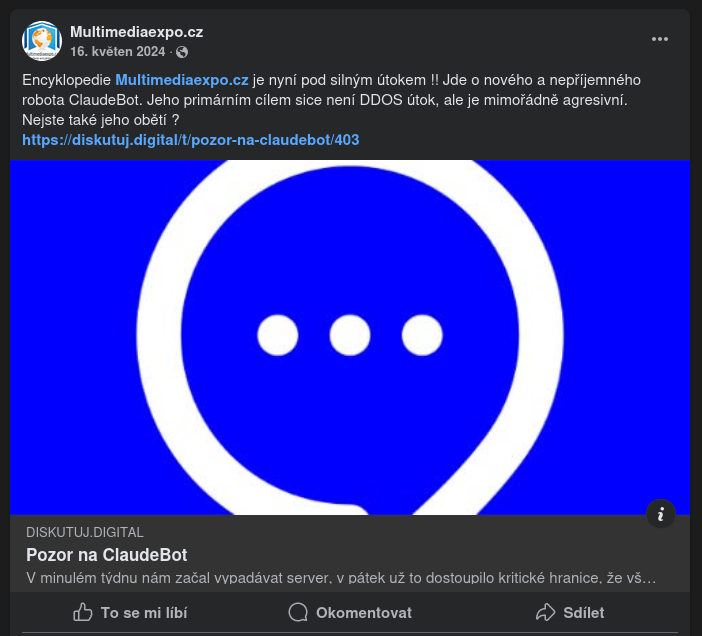Open the "Pozor na ClaudeBot" article title

tap(107, 555)
